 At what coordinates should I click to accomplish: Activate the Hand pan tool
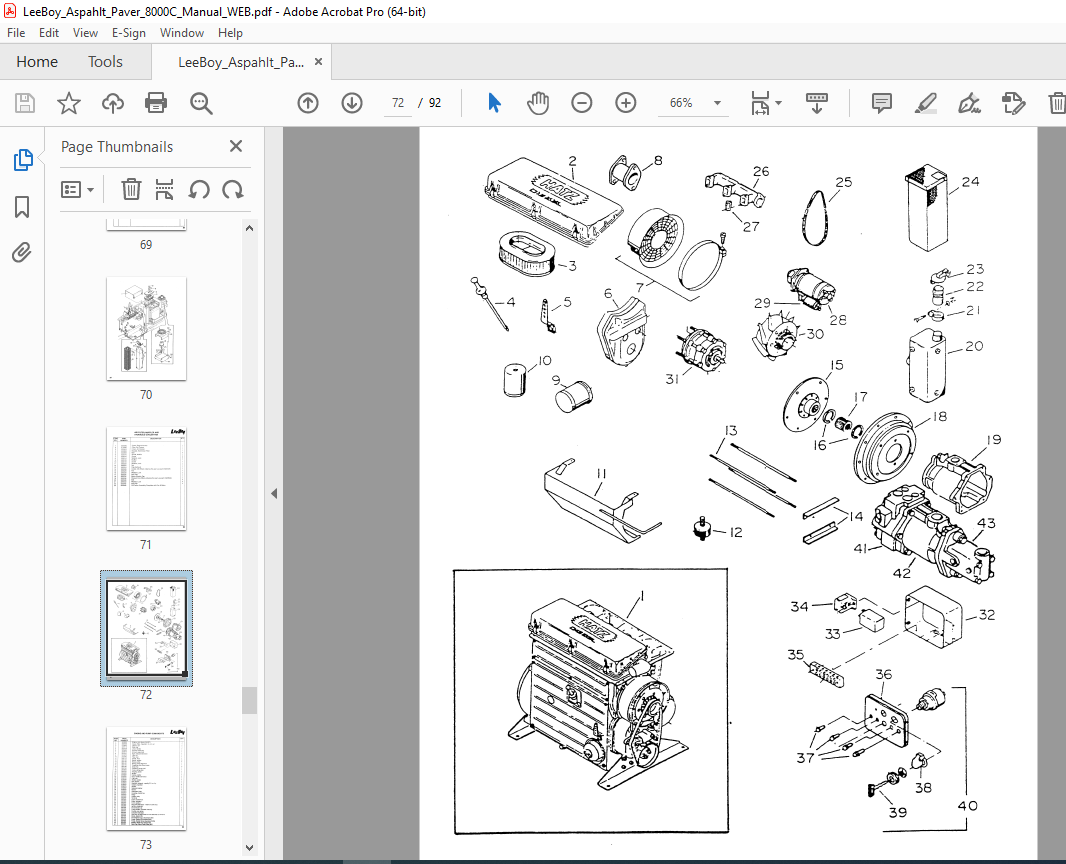(538, 103)
